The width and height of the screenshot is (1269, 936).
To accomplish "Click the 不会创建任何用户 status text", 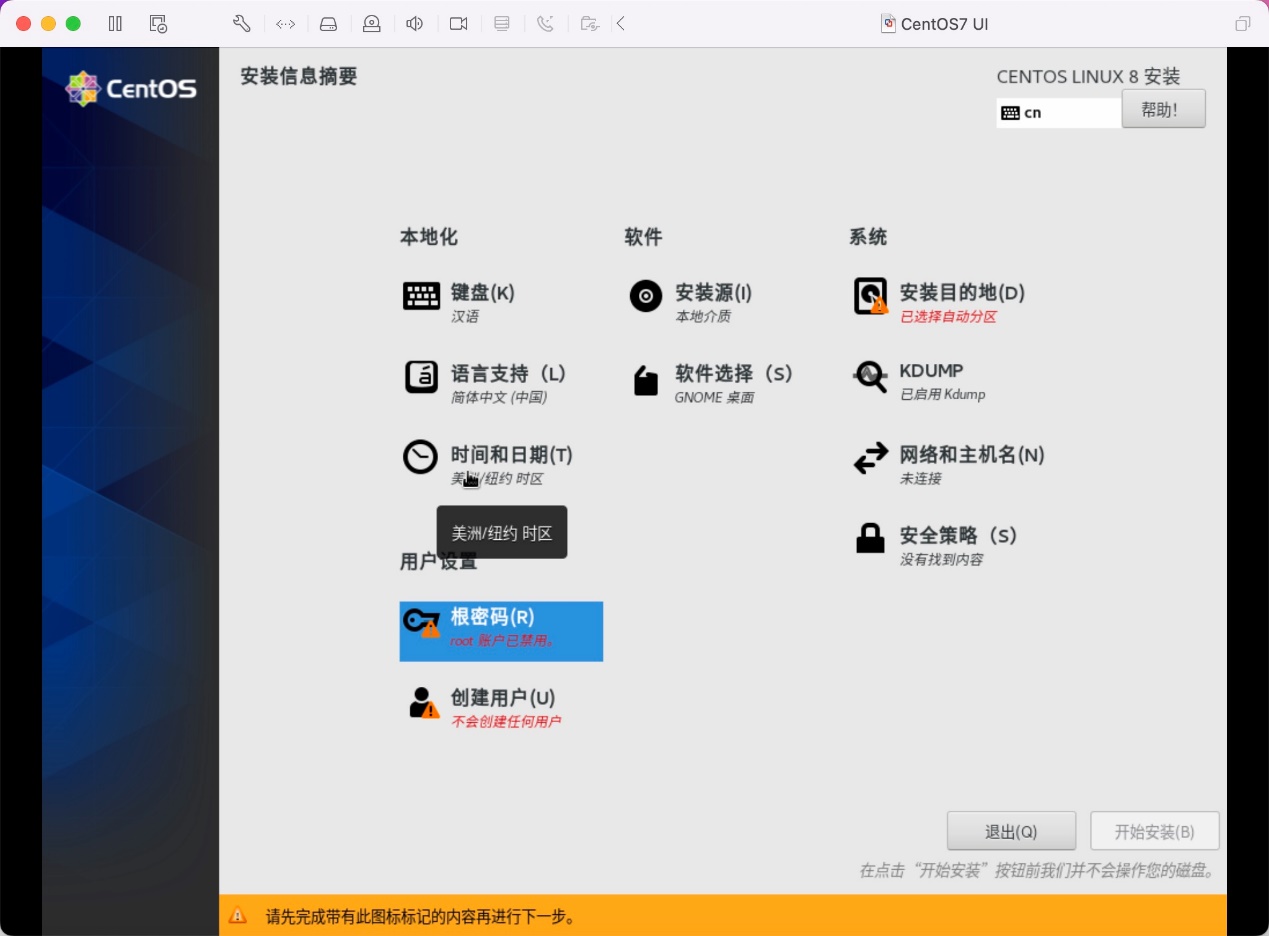I will coord(506,722).
